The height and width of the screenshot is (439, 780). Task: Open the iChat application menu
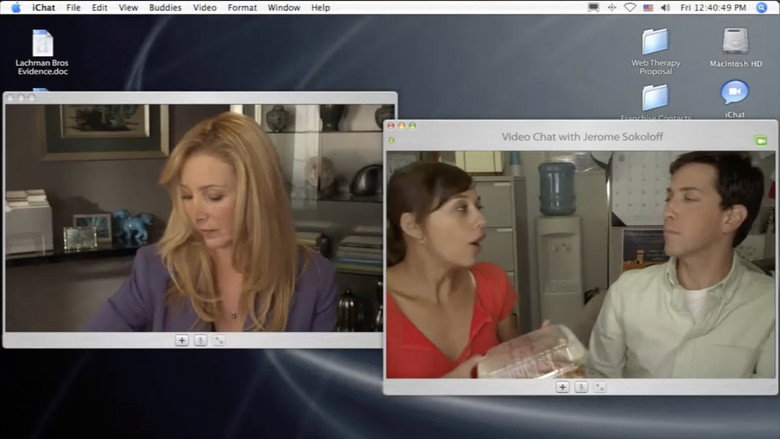click(x=44, y=7)
